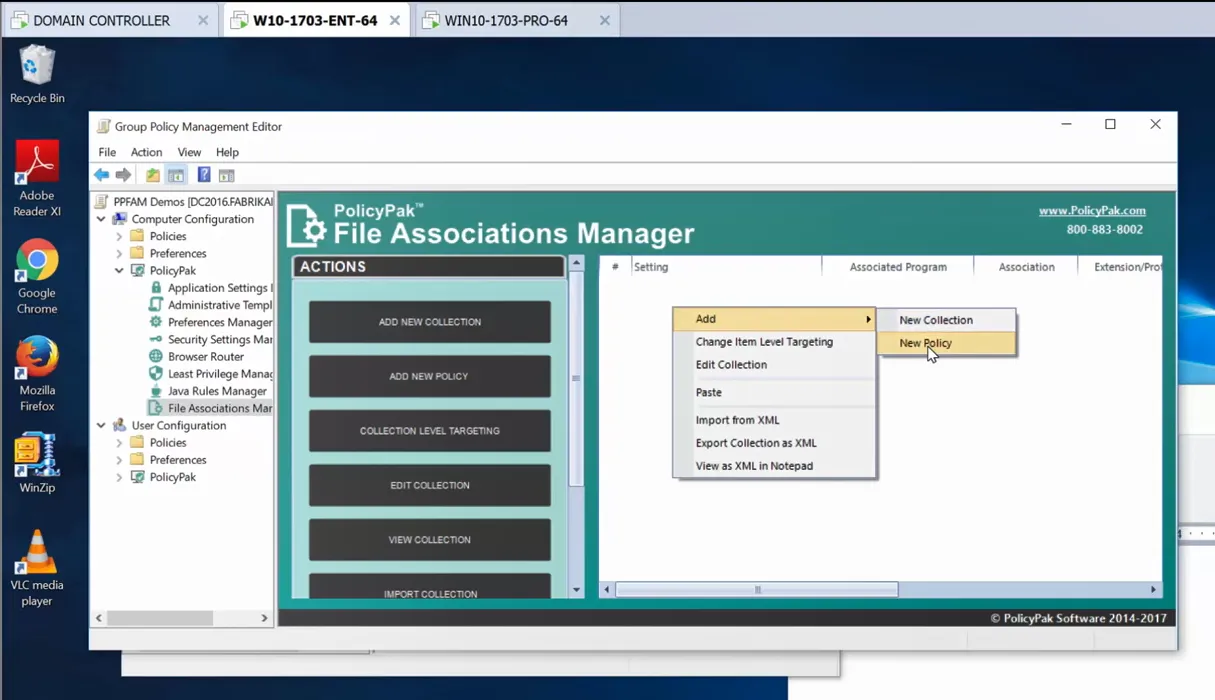The width and height of the screenshot is (1215, 700).
Task: Click the ADD NEW COLLECTION button
Action: (x=430, y=322)
